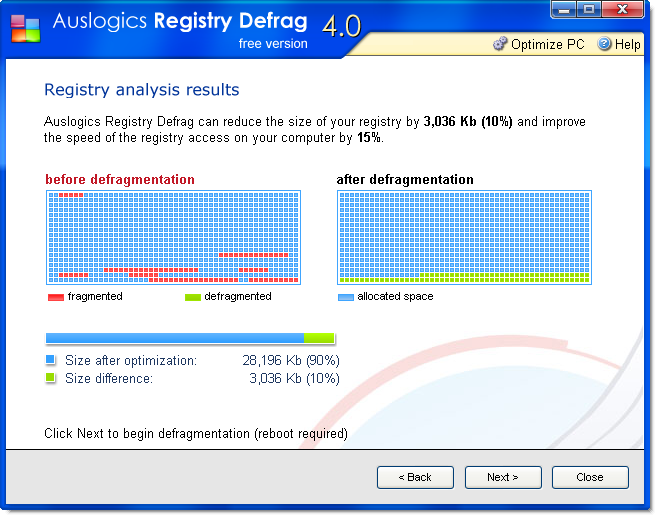This screenshot has height=515, width=655.
Task: Click the Auslogics logo icon
Action: 25,28
